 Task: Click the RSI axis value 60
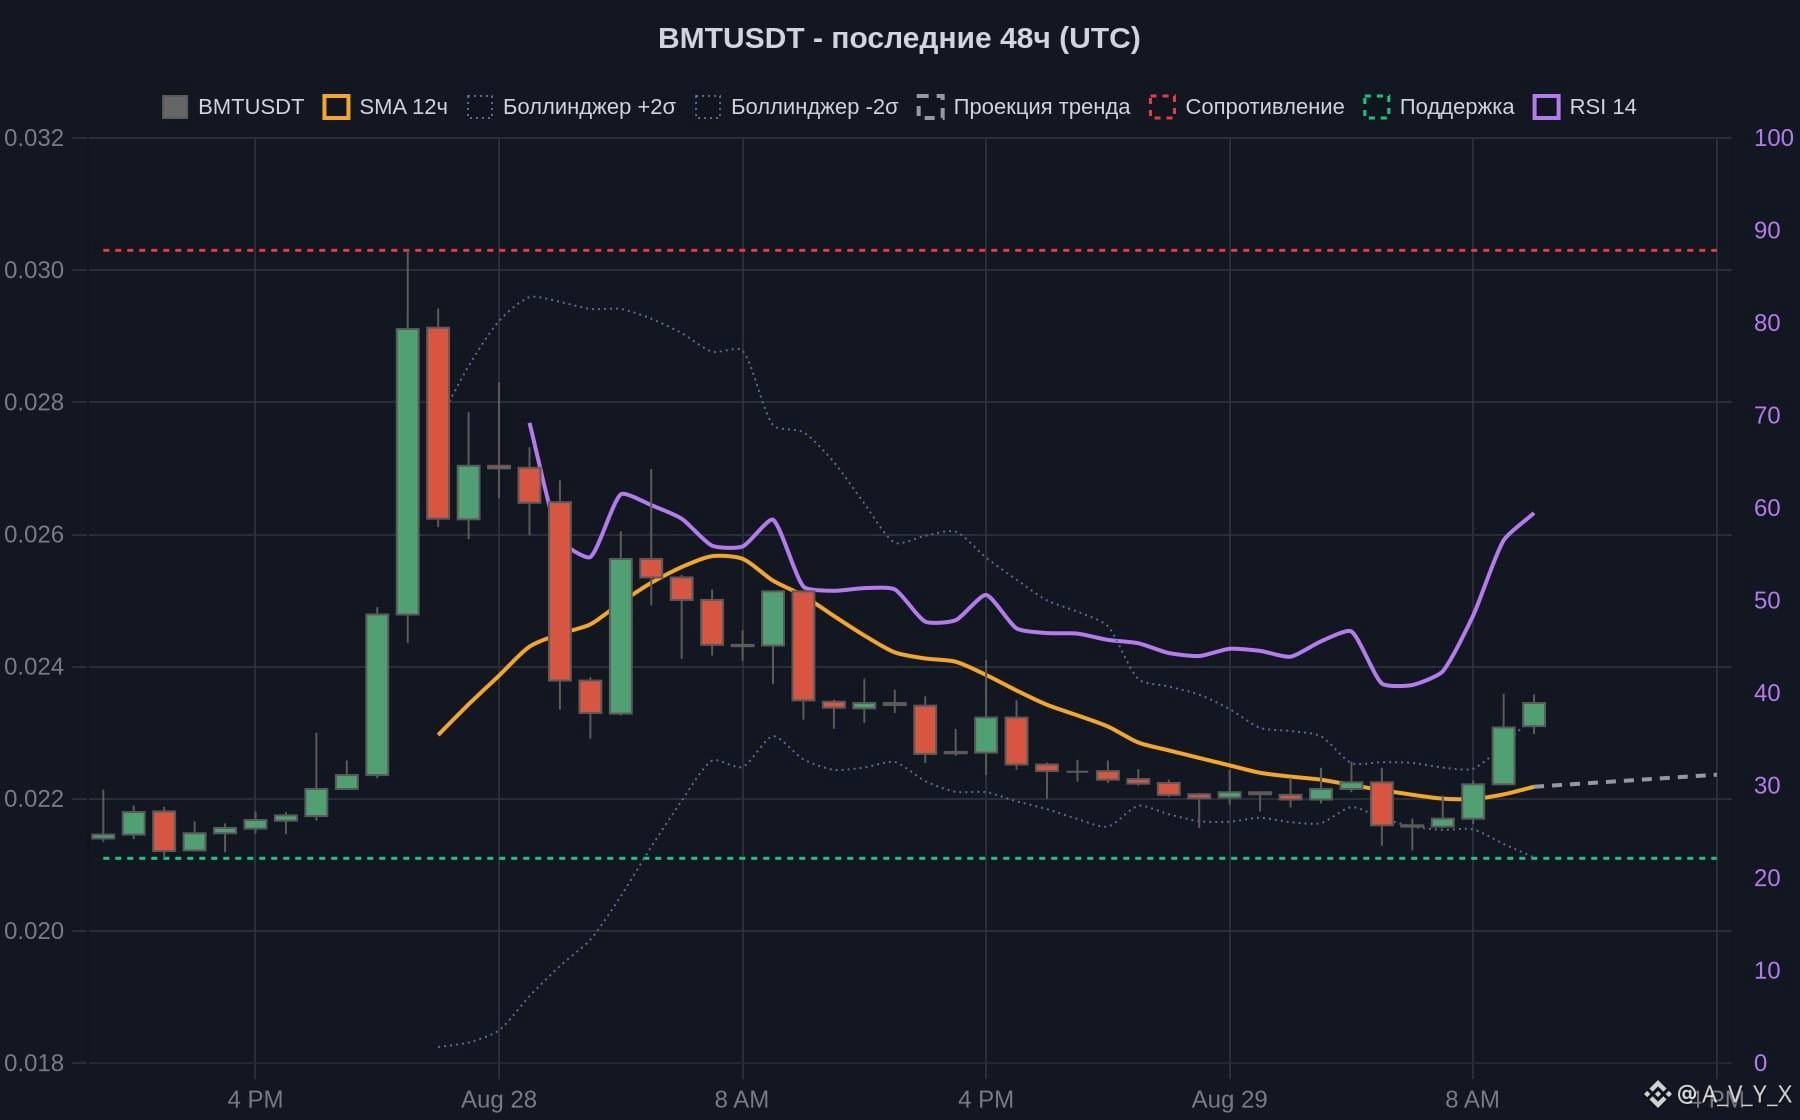coord(1767,508)
